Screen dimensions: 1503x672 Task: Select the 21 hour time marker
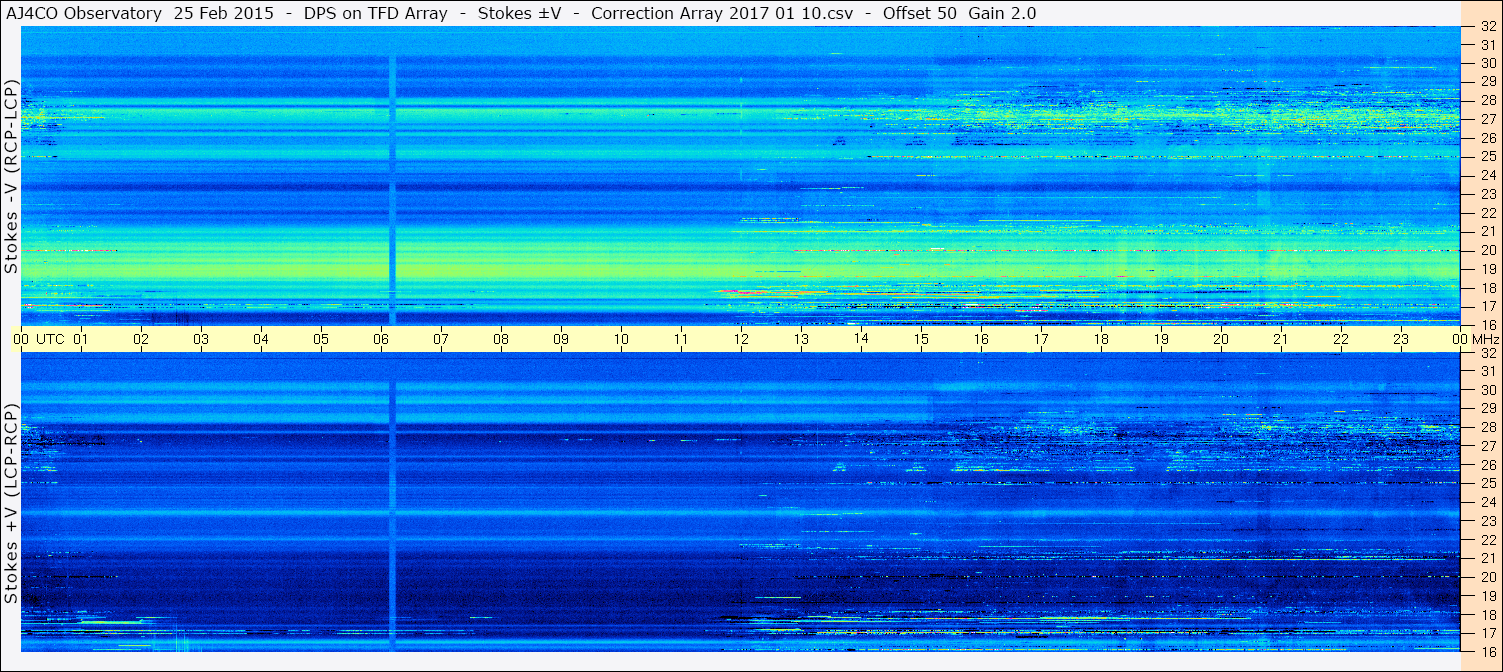[1281, 339]
